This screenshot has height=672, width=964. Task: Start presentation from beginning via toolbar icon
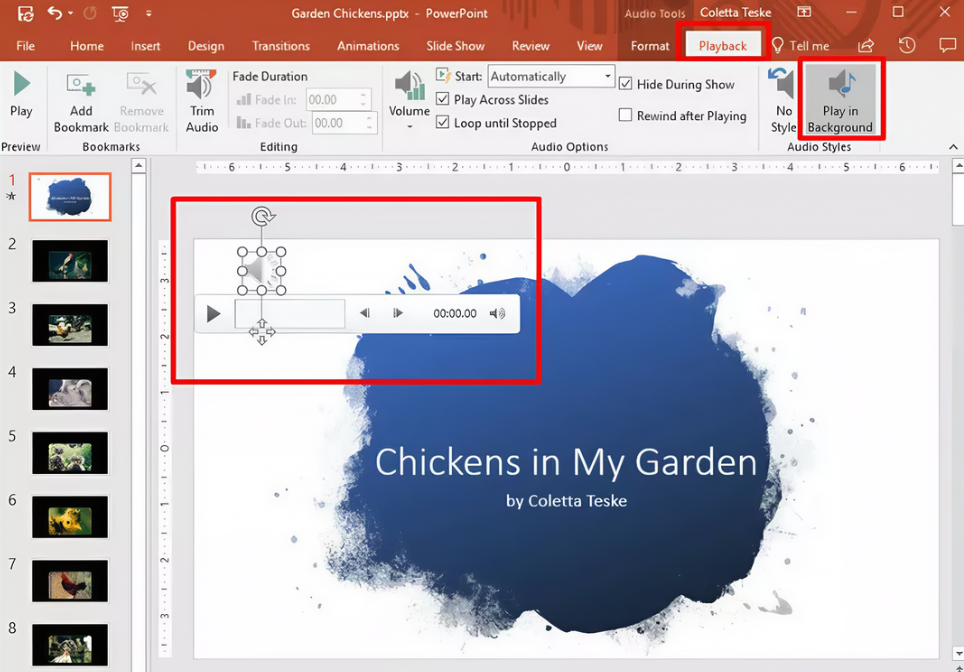pyautogui.click(x=120, y=13)
